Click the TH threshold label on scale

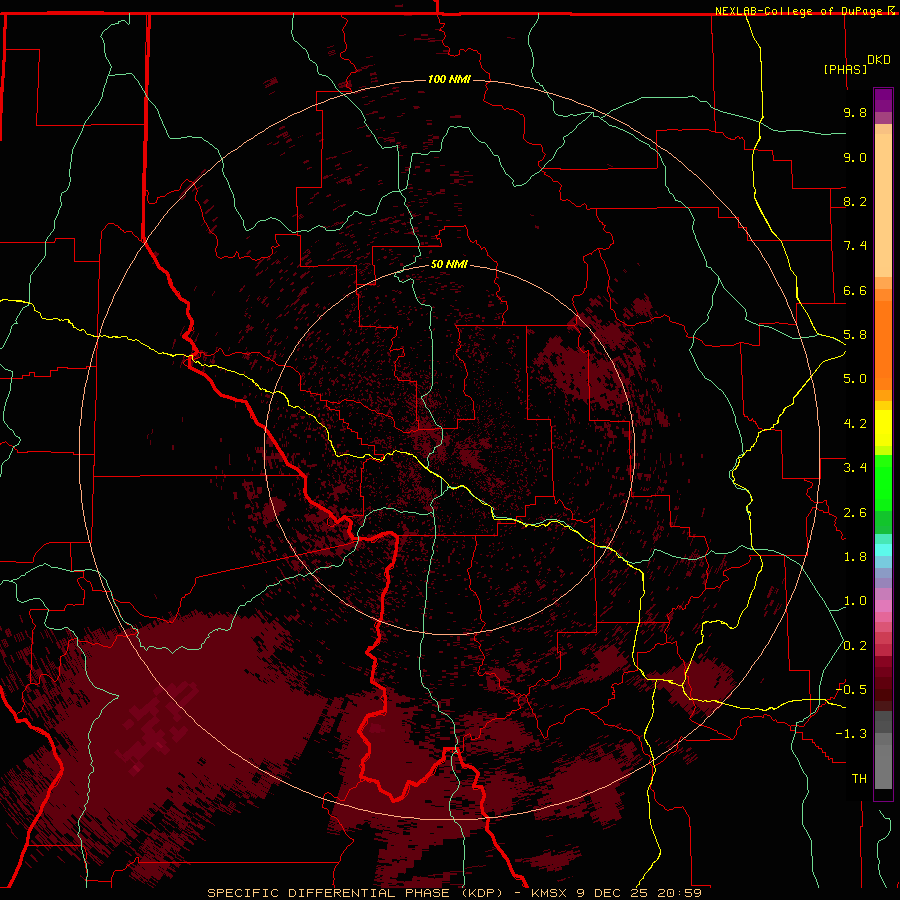[x=859, y=779]
